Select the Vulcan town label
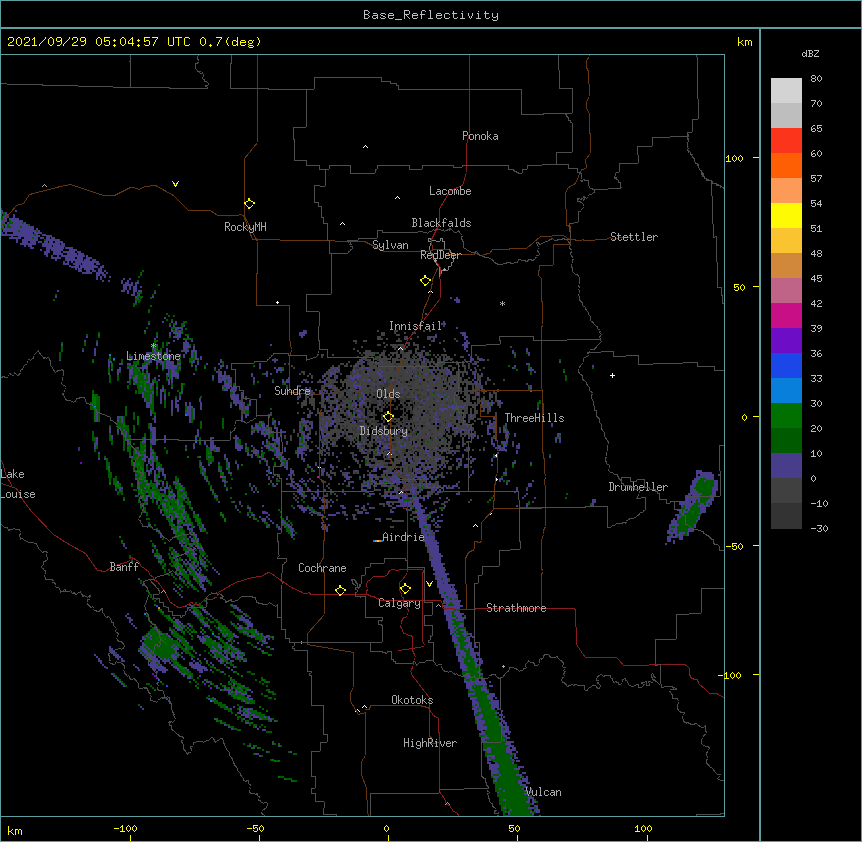This screenshot has height=842, width=862. click(x=544, y=792)
